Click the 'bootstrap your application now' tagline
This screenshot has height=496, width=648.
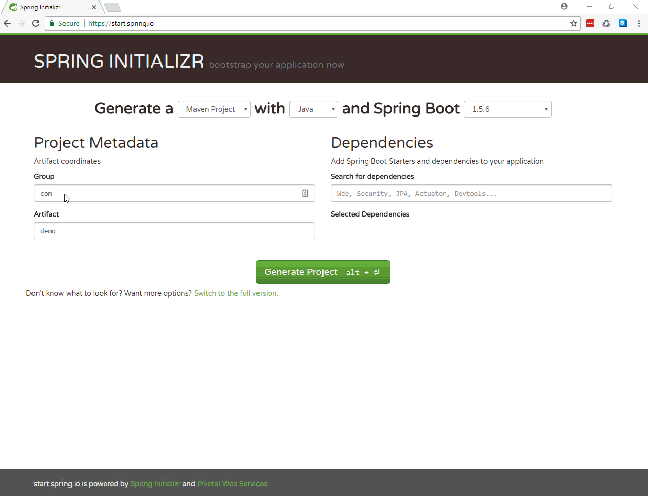276,65
